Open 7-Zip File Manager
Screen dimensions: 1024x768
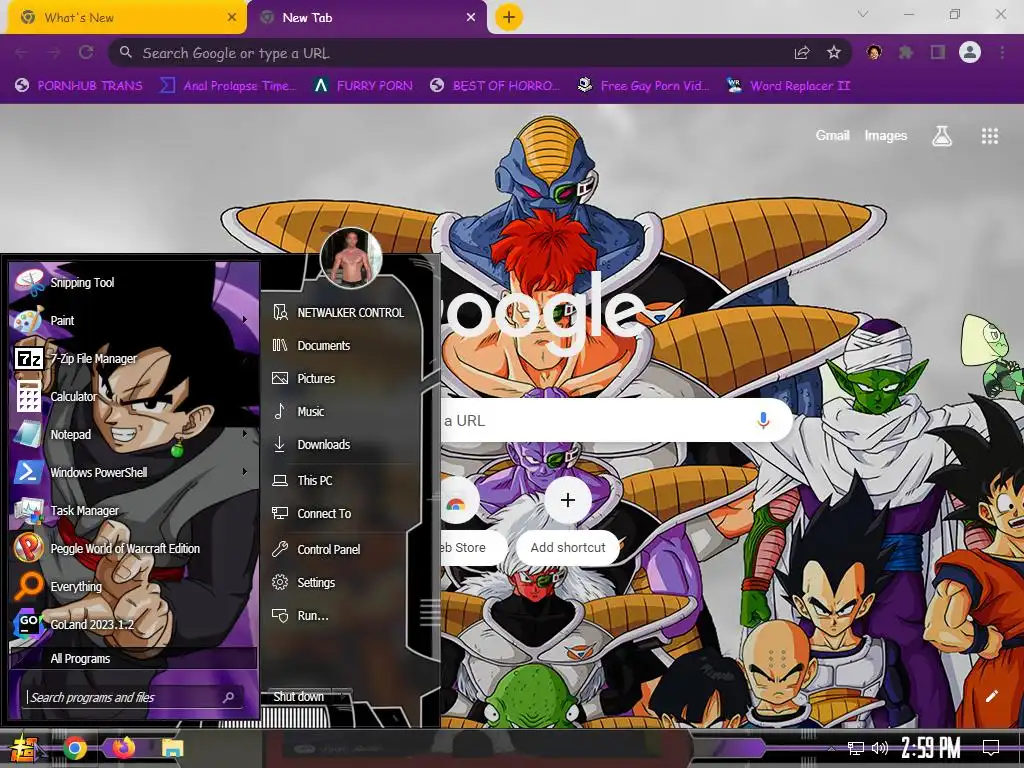pos(133,358)
